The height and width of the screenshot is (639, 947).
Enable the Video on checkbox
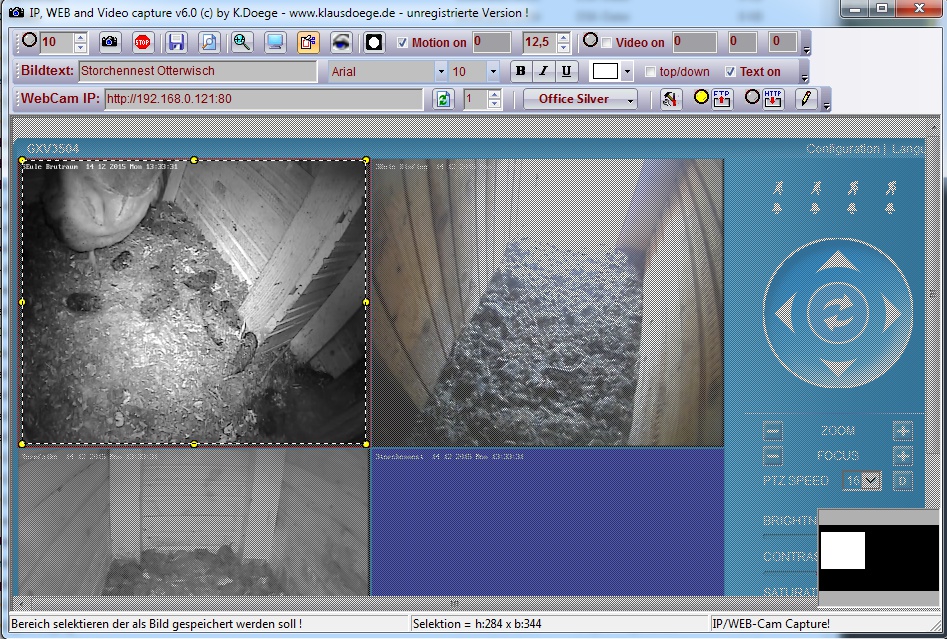(x=607, y=43)
